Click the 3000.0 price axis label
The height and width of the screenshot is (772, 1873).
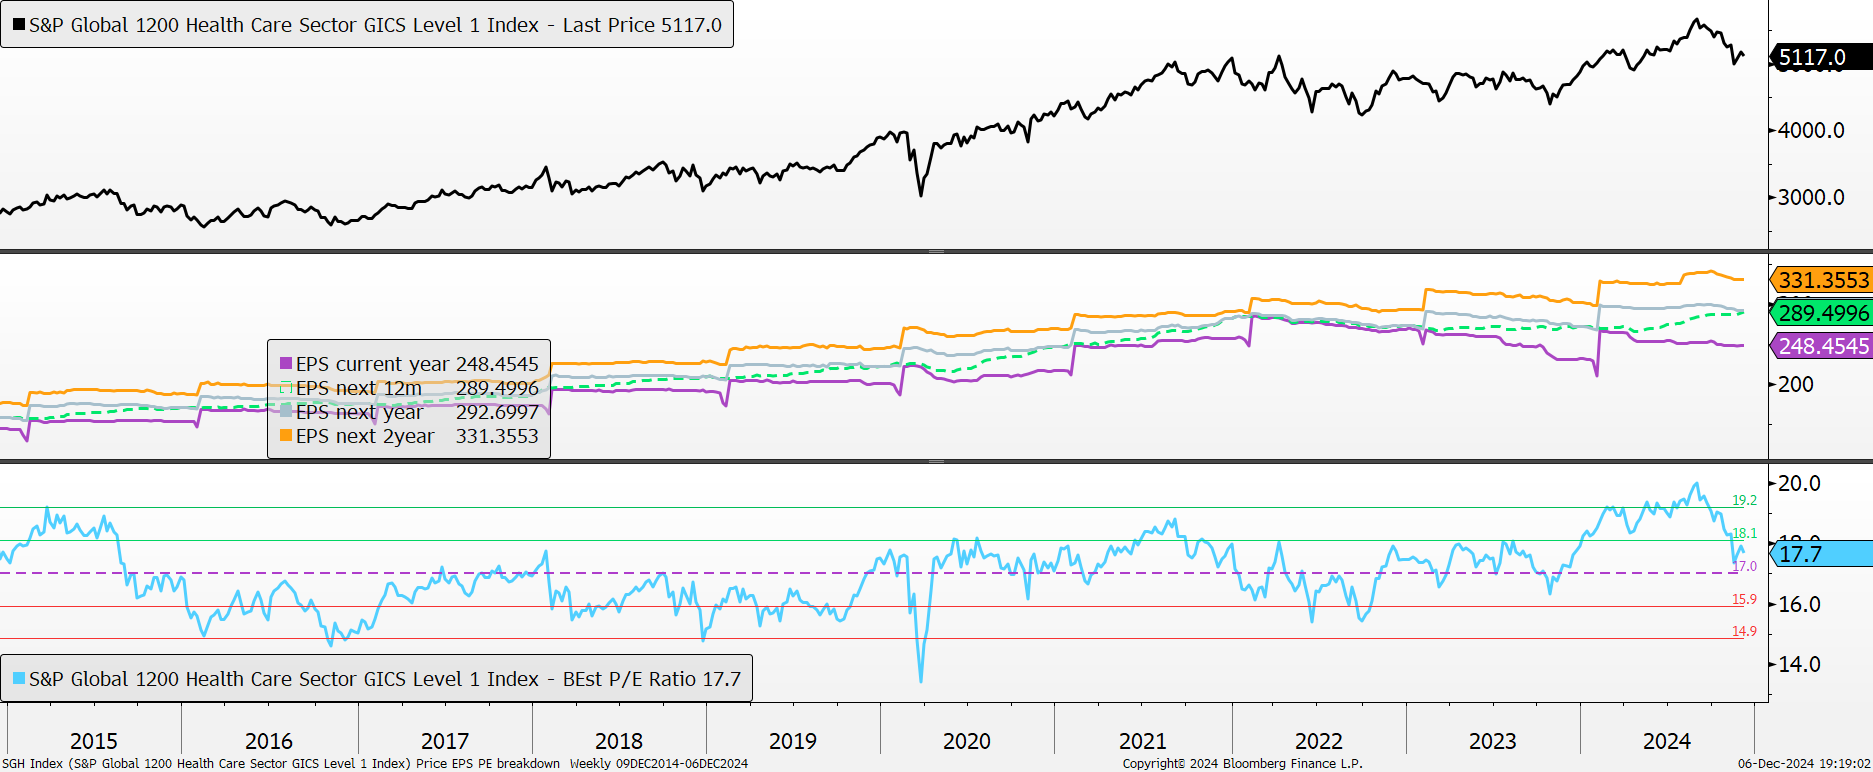1811,197
